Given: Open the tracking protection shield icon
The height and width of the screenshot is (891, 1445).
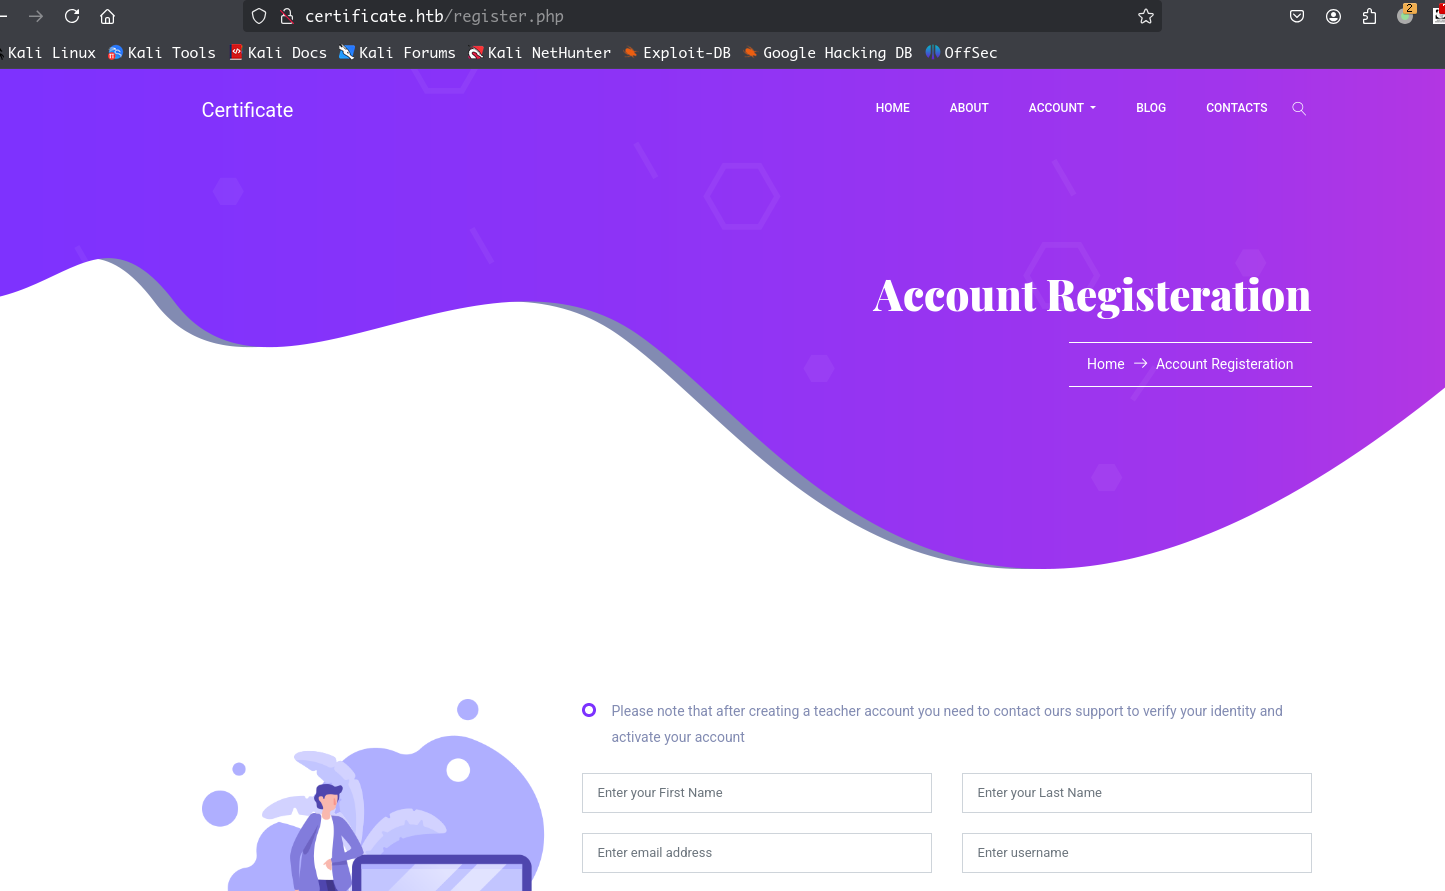Looking at the screenshot, I should (x=259, y=16).
